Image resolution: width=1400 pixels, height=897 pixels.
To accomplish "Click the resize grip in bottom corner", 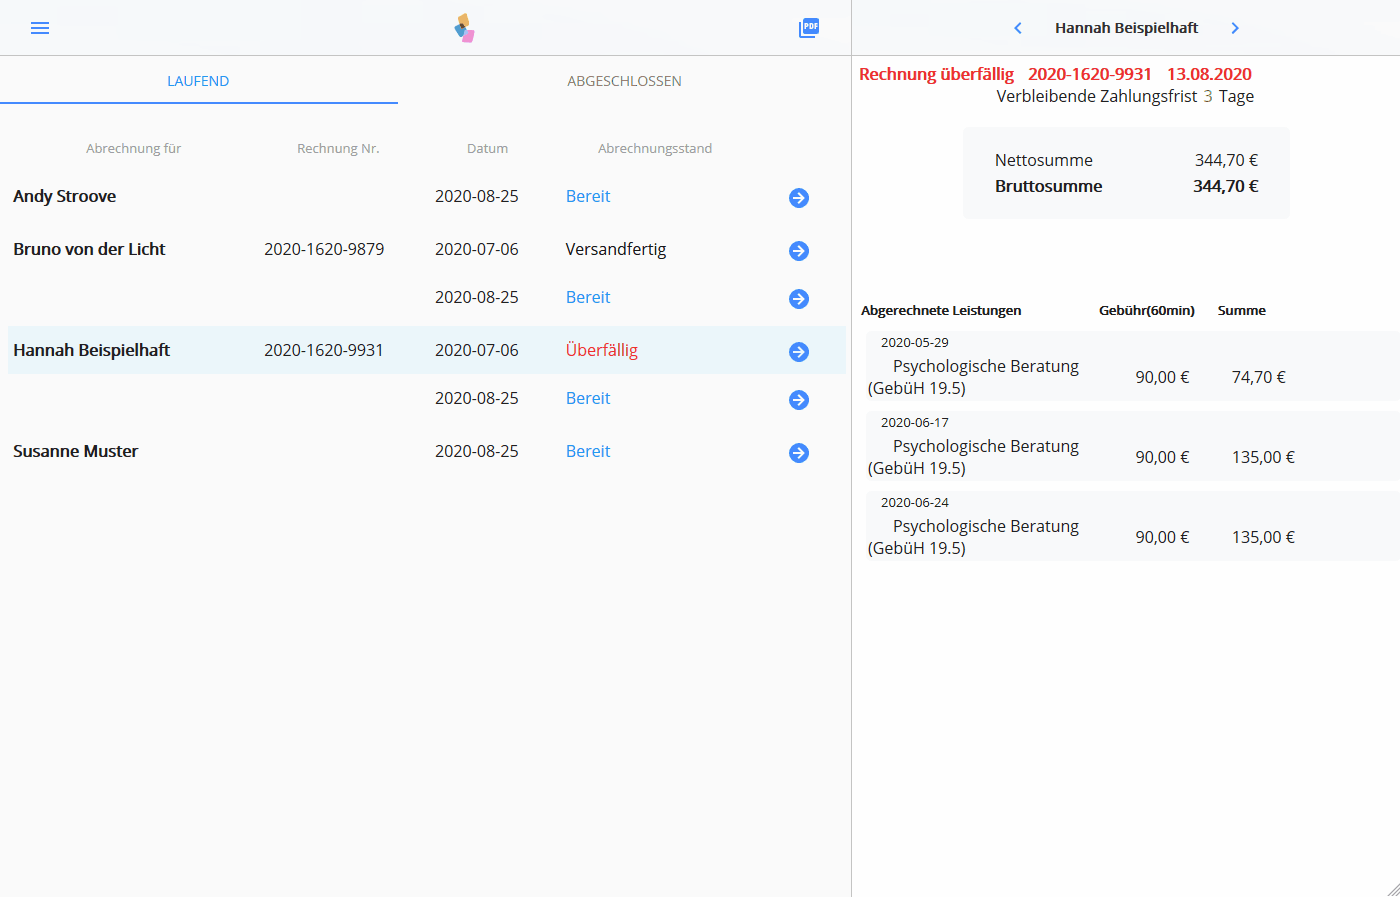I will tap(1392, 889).
